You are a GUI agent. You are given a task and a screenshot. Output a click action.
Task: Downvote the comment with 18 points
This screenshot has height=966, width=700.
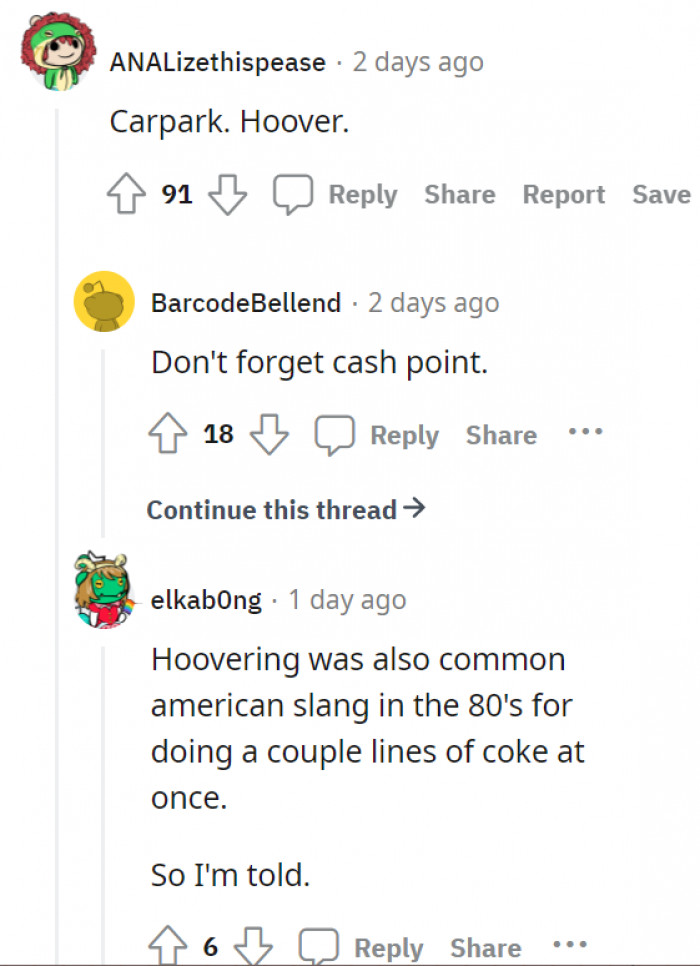(x=268, y=435)
